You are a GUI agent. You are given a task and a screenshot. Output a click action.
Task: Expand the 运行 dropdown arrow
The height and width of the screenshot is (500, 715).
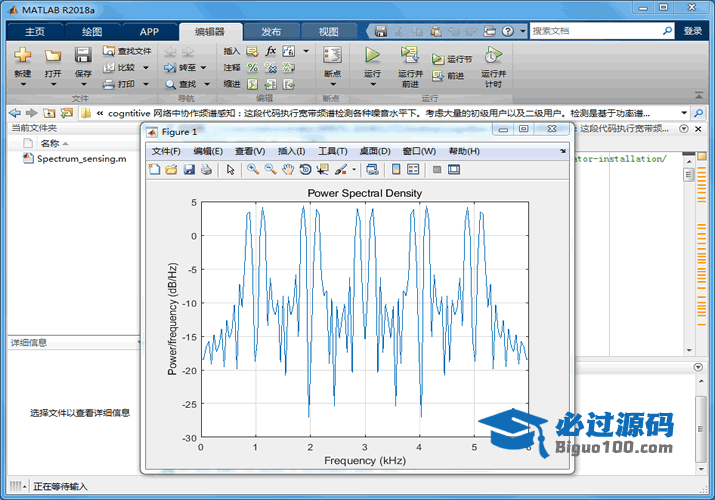(x=373, y=84)
